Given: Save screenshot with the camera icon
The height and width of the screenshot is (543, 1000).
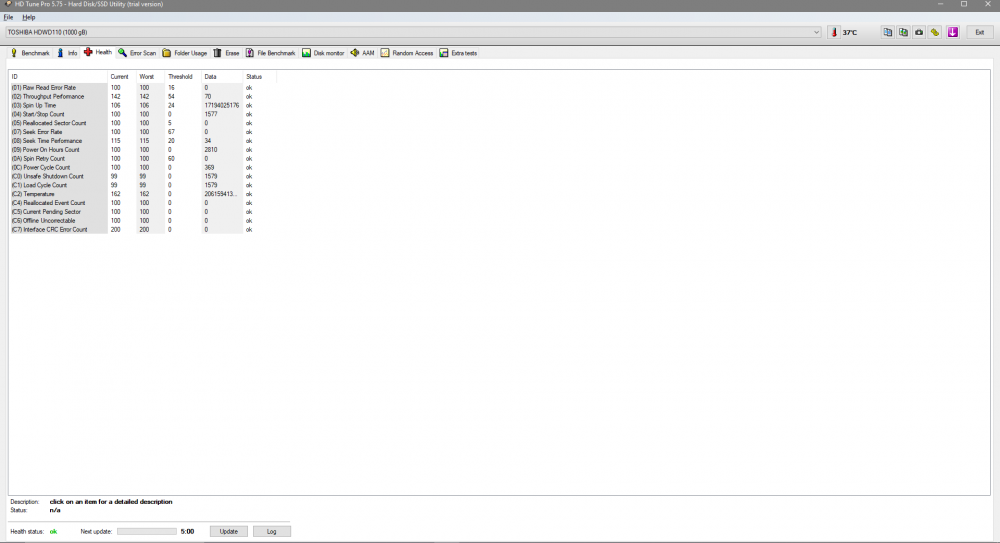Looking at the screenshot, I should pyautogui.click(x=919, y=32).
